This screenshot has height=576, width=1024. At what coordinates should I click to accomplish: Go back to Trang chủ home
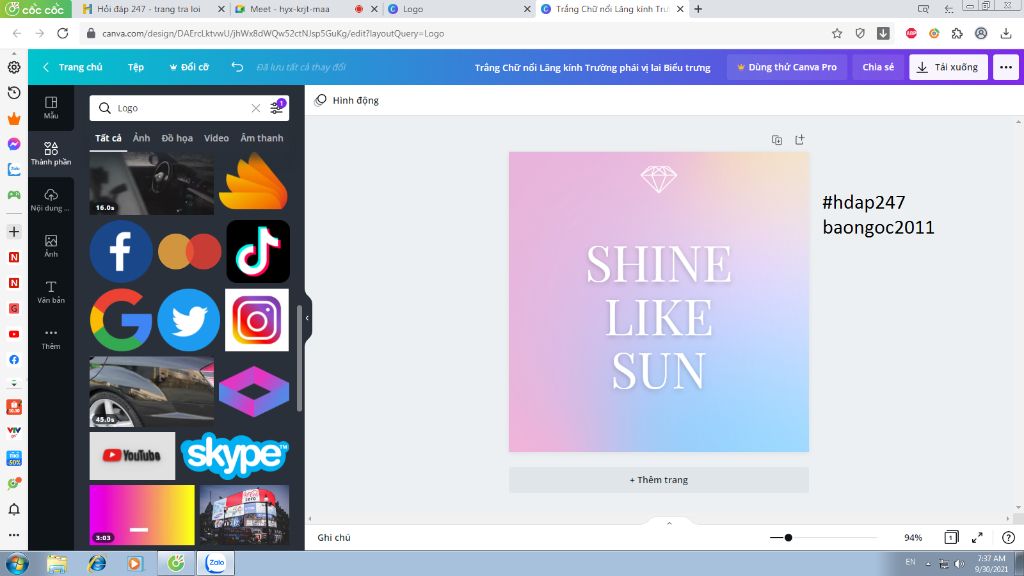(72, 67)
